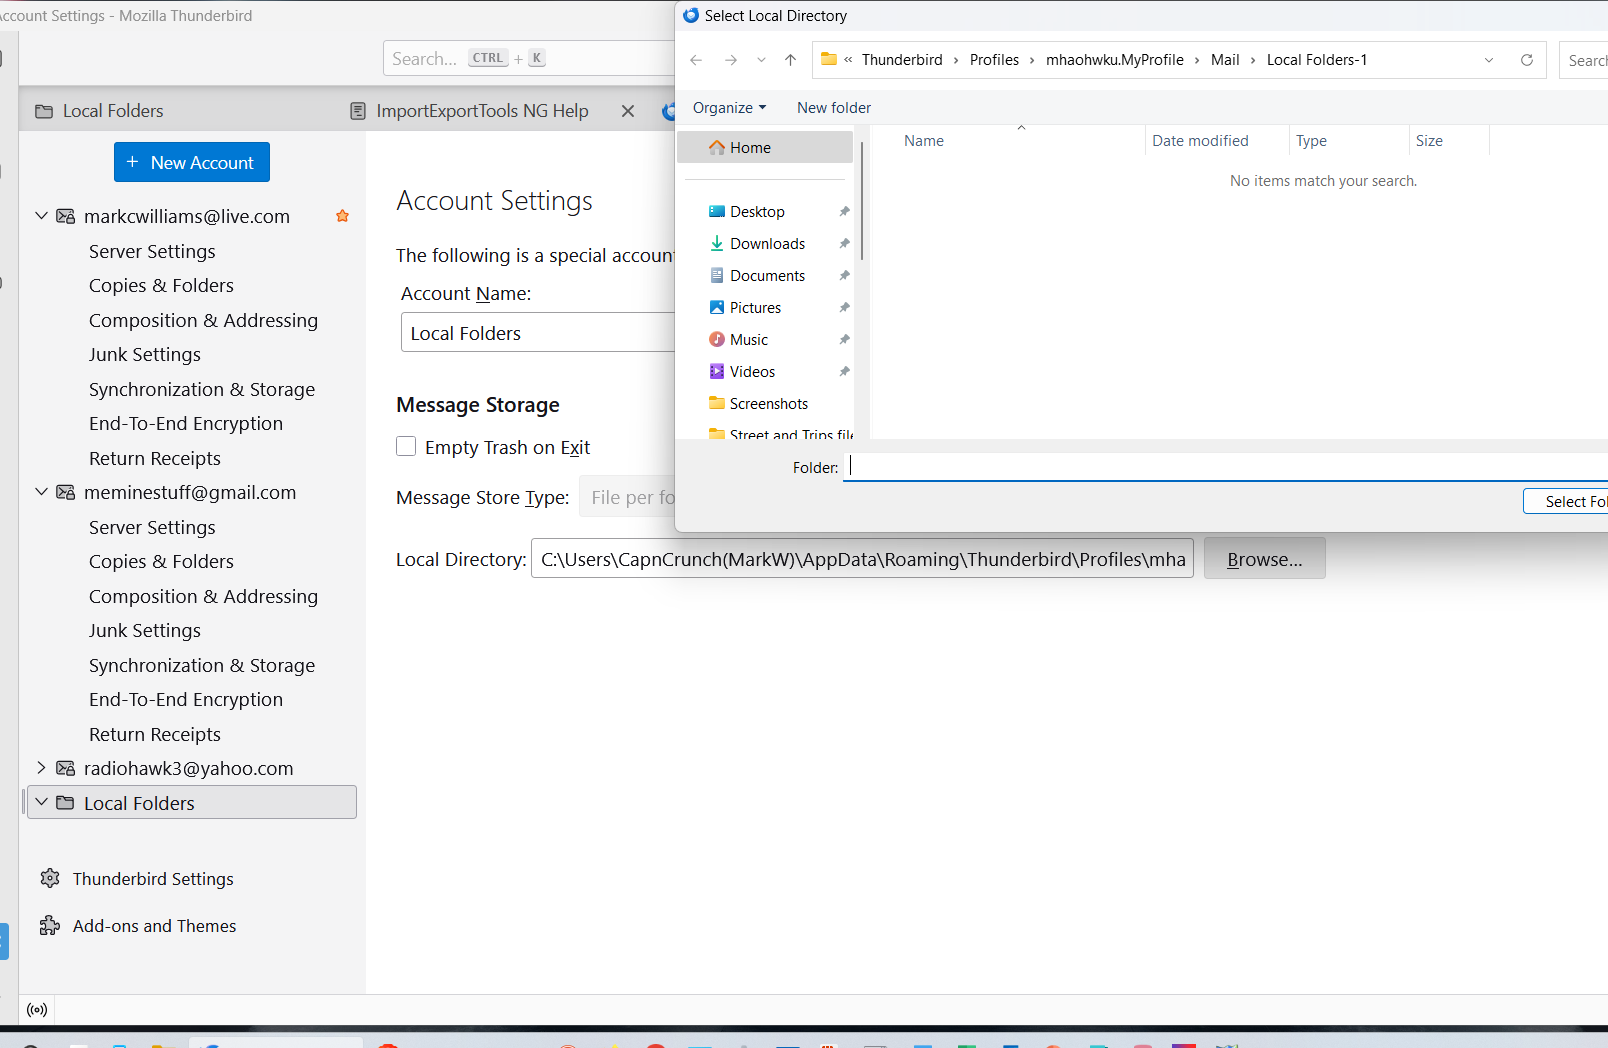Click the Thunderbird Settings gear icon
Screen dimensions: 1608x1048
pos(50,879)
